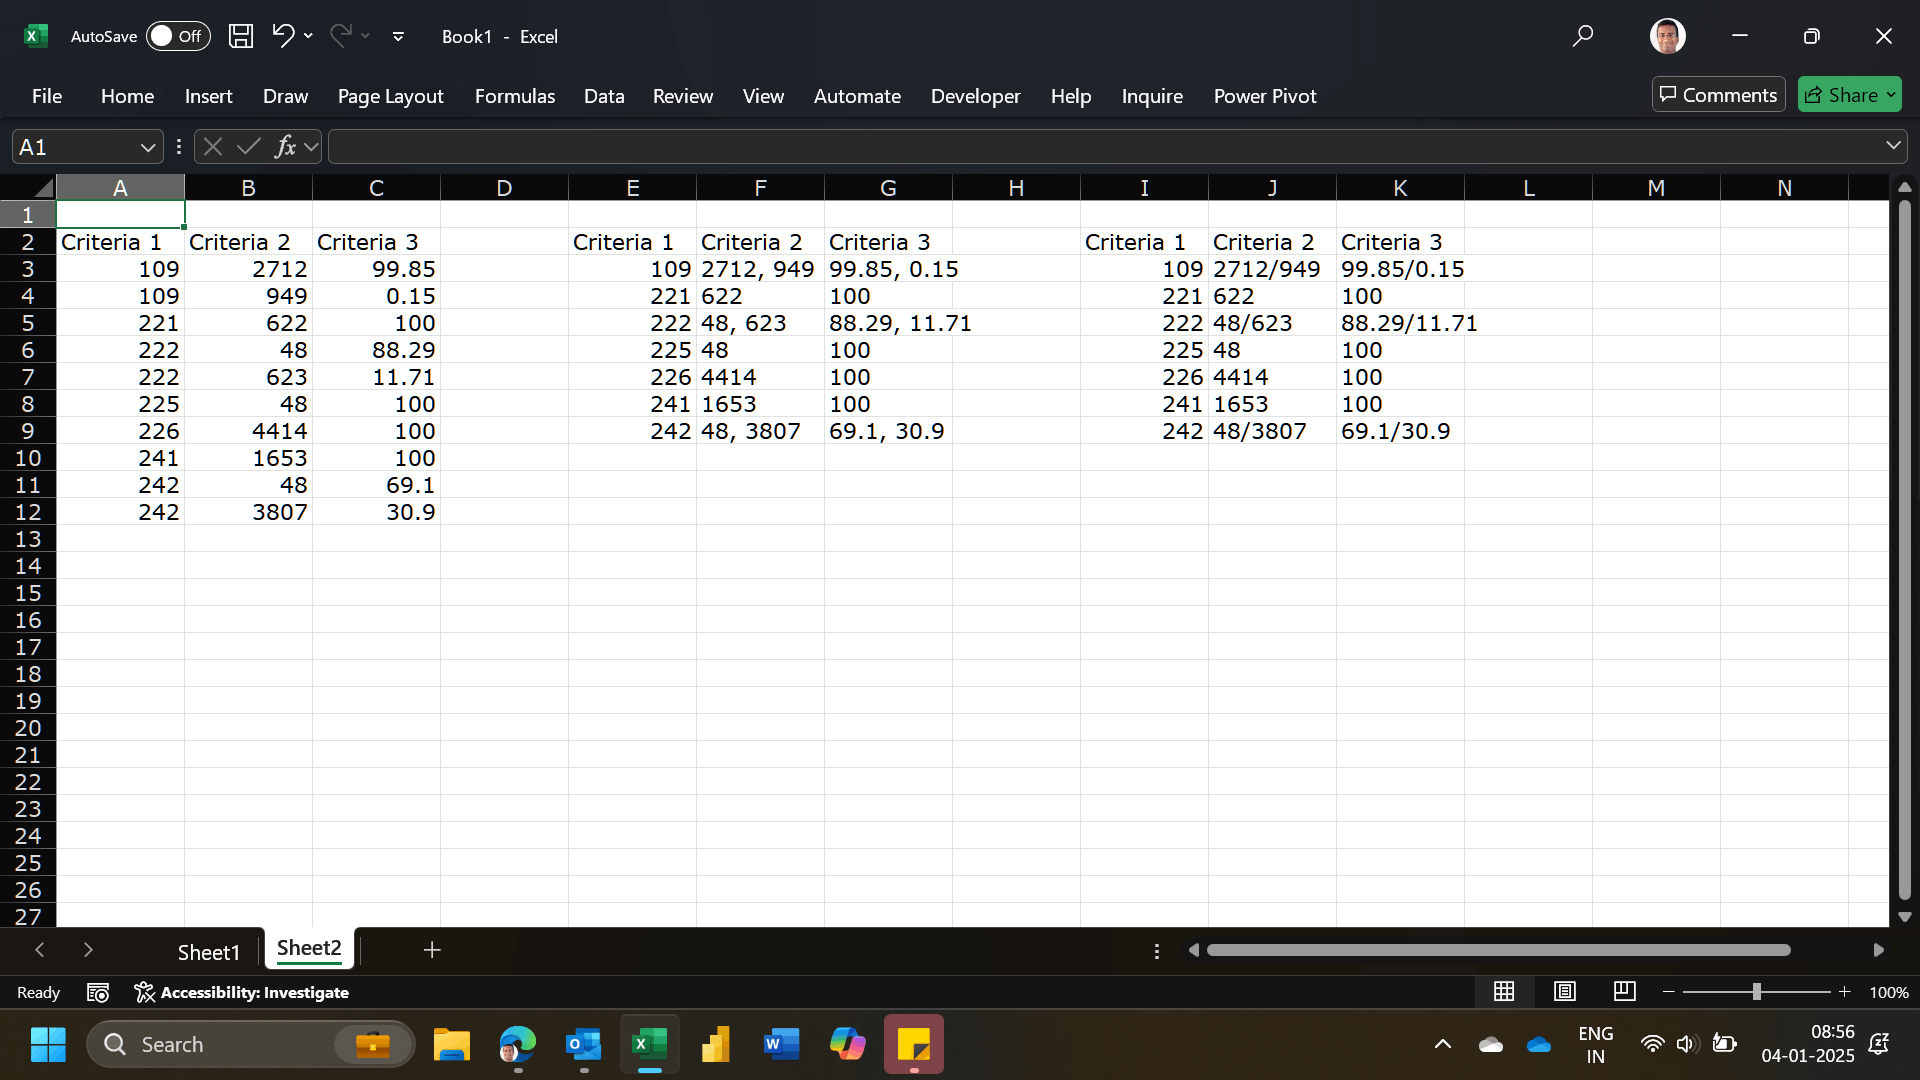Viewport: 1920px width, 1080px height.
Task: Switch to Page Break Preview icon
Action: [1625, 991]
